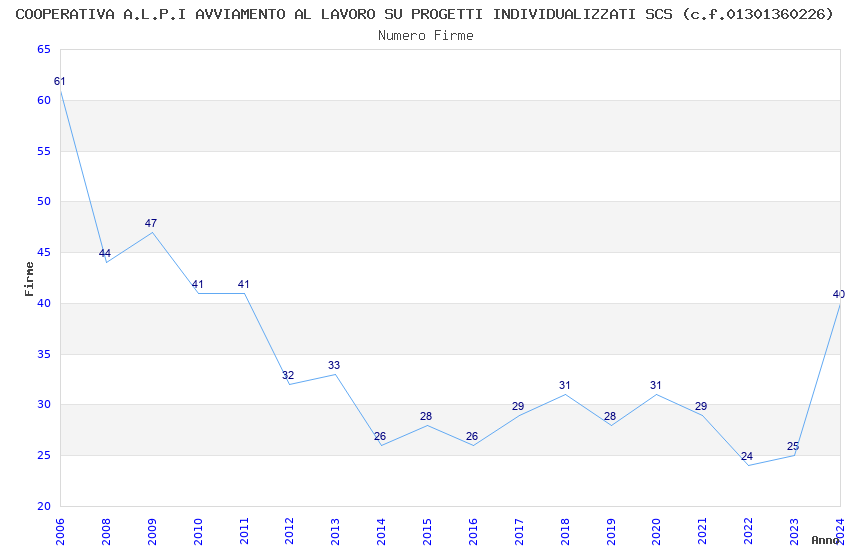Click the 2010 x-axis year label

pos(198,531)
